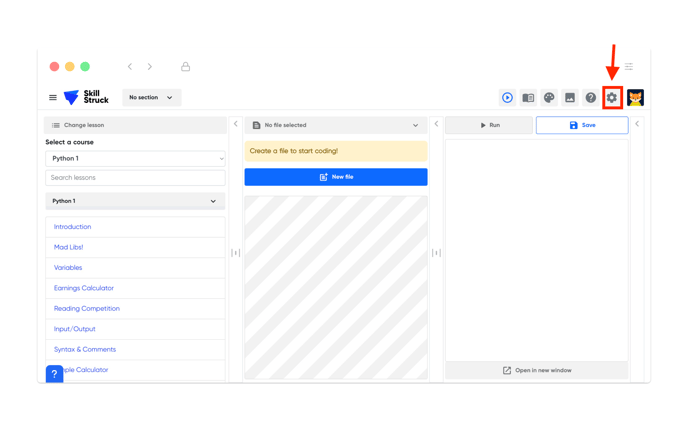Open the book reader icon in toolbar
Image resolution: width=688 pixels, height=430 pixels.
pos(528,97)
